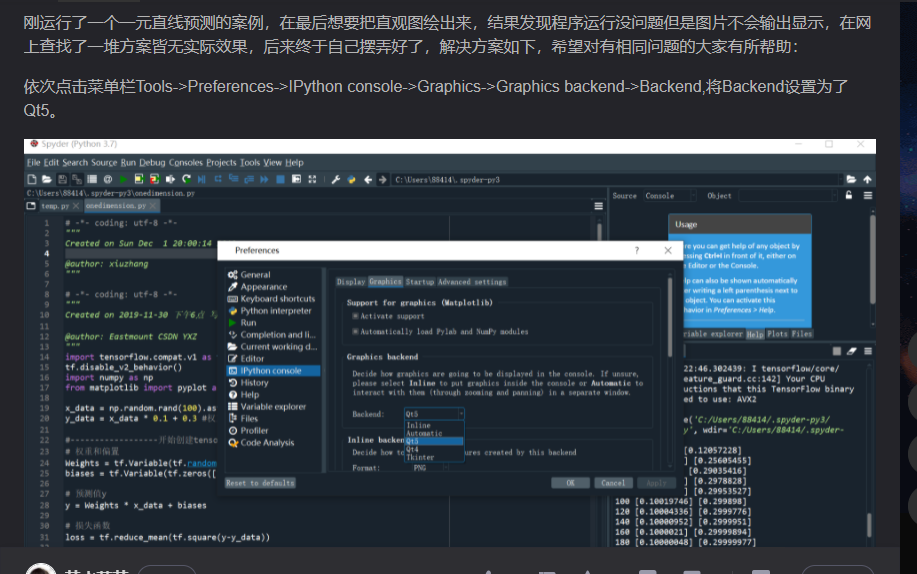This screenshot has width=917, height=574.
Task: Click the ? help button in Preferences title bar
Action: 637,250
